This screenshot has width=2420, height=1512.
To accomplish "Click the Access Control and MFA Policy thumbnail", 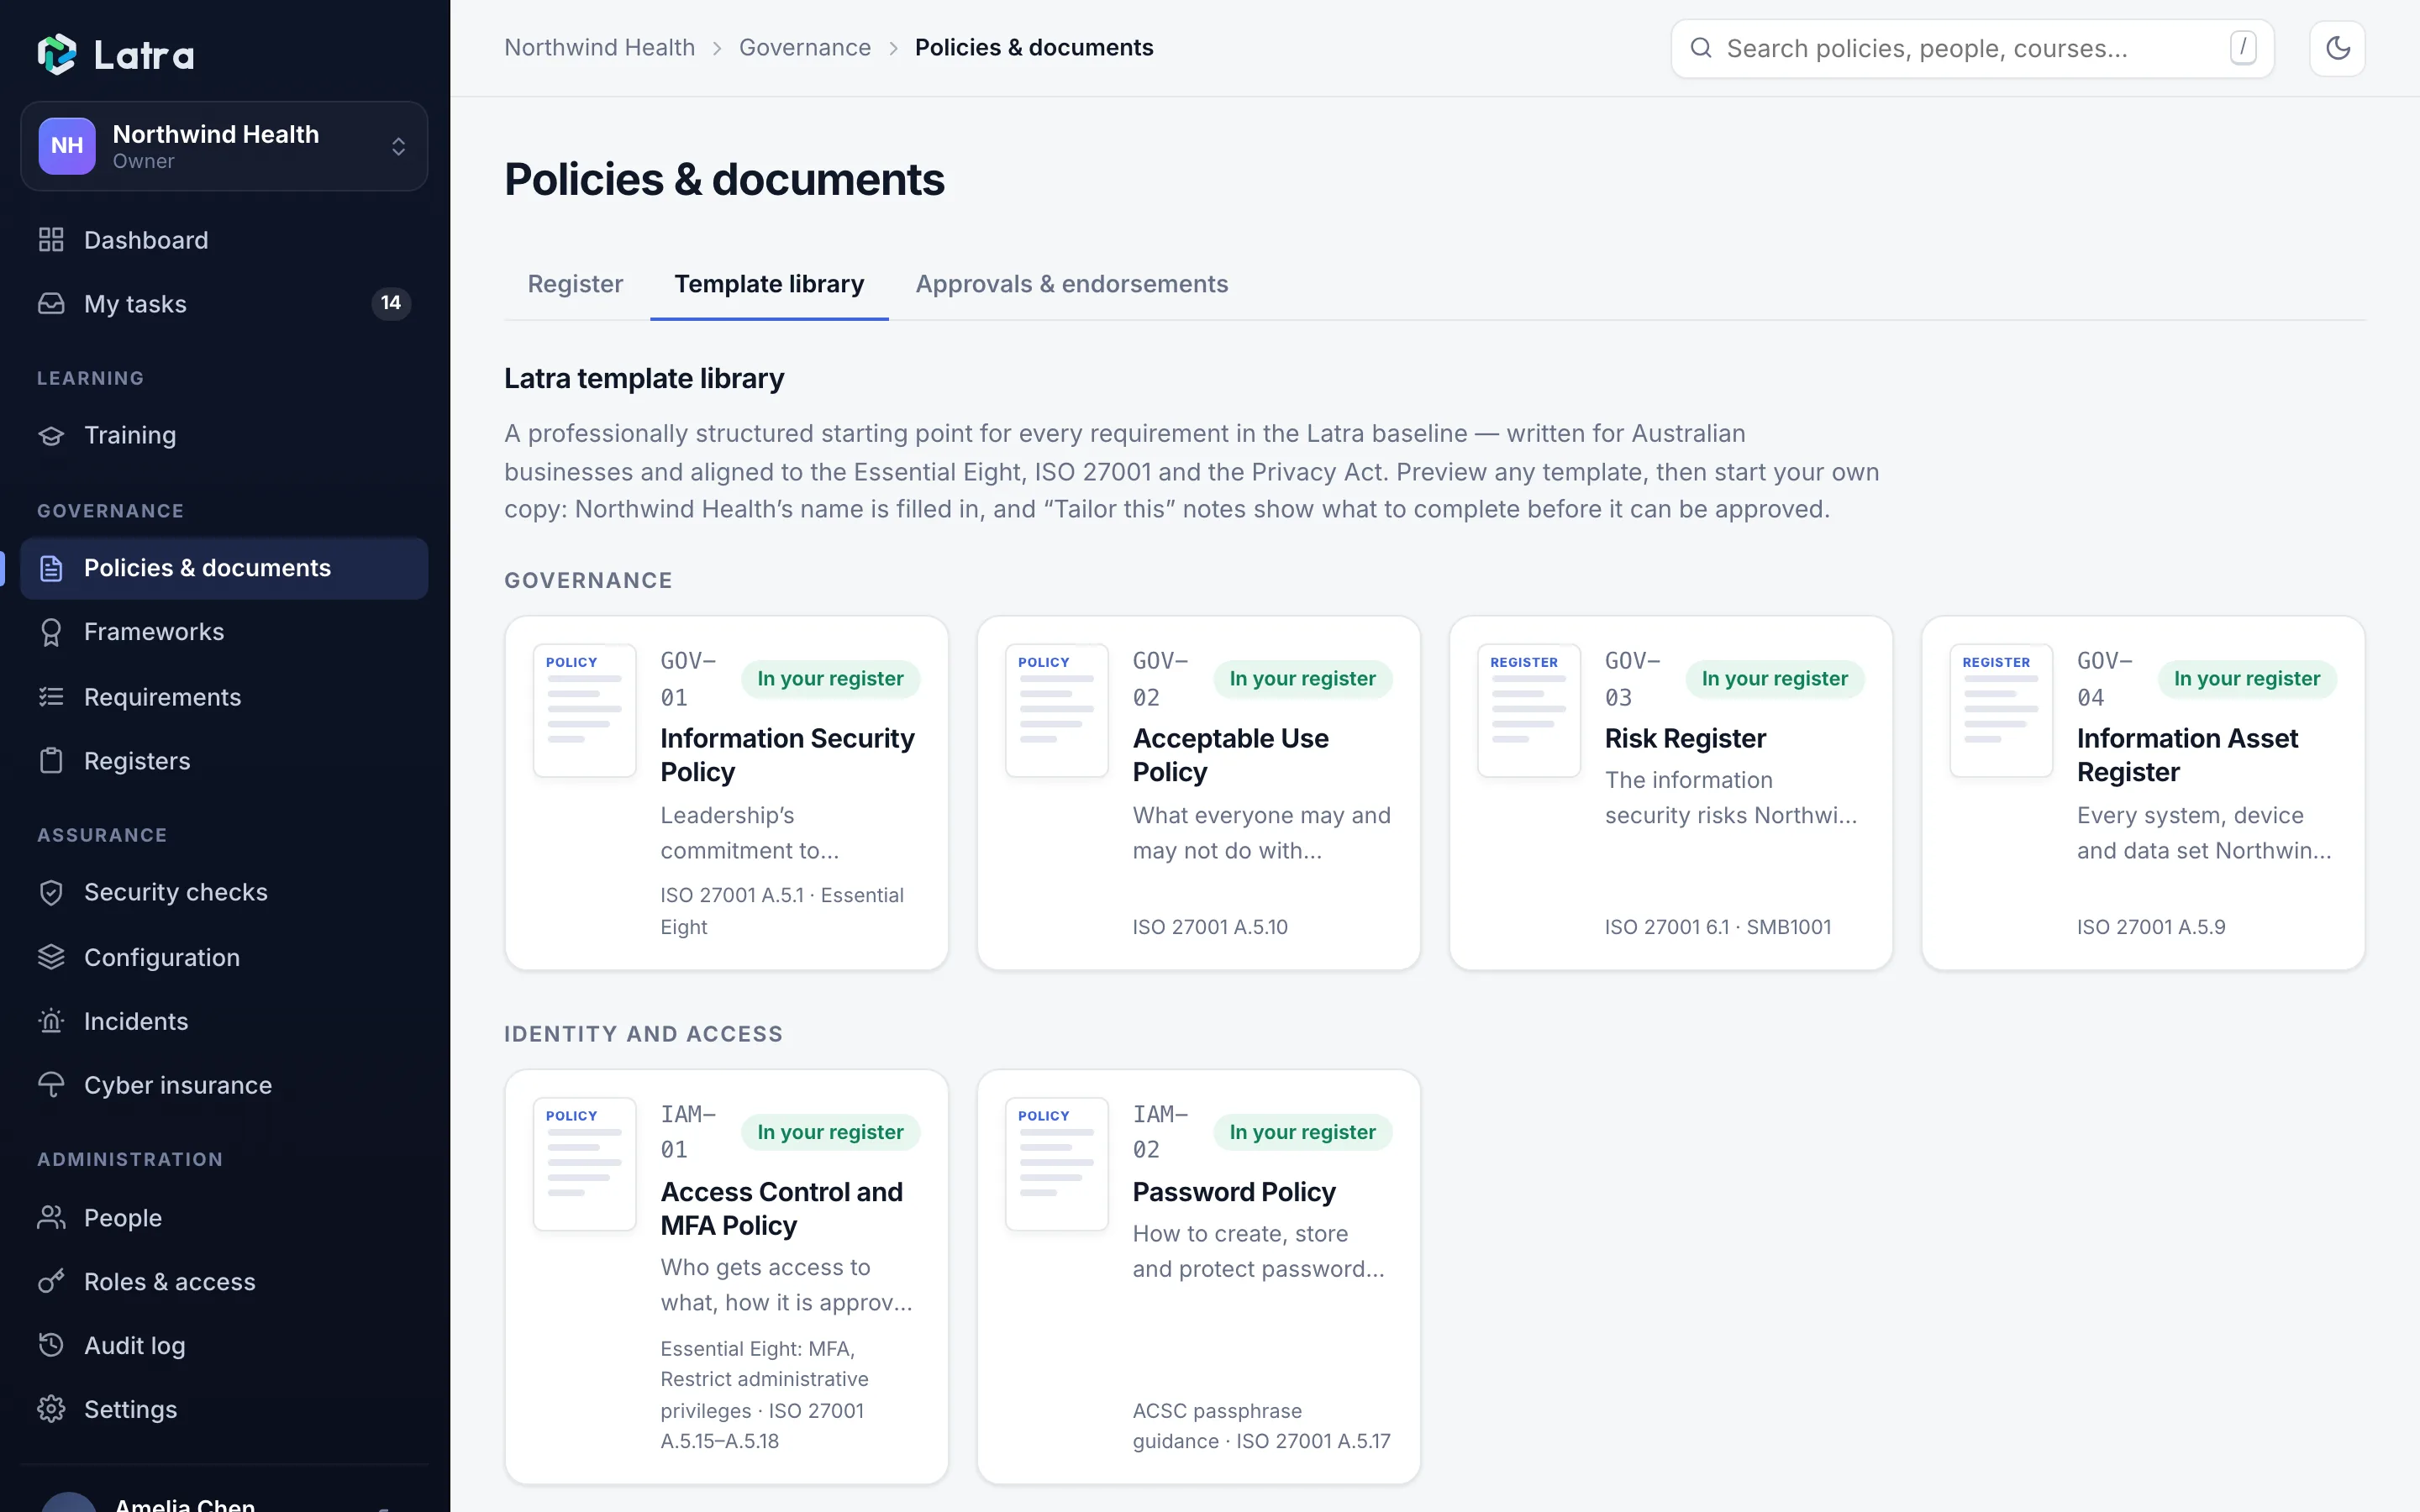I will coord(585,1164).
